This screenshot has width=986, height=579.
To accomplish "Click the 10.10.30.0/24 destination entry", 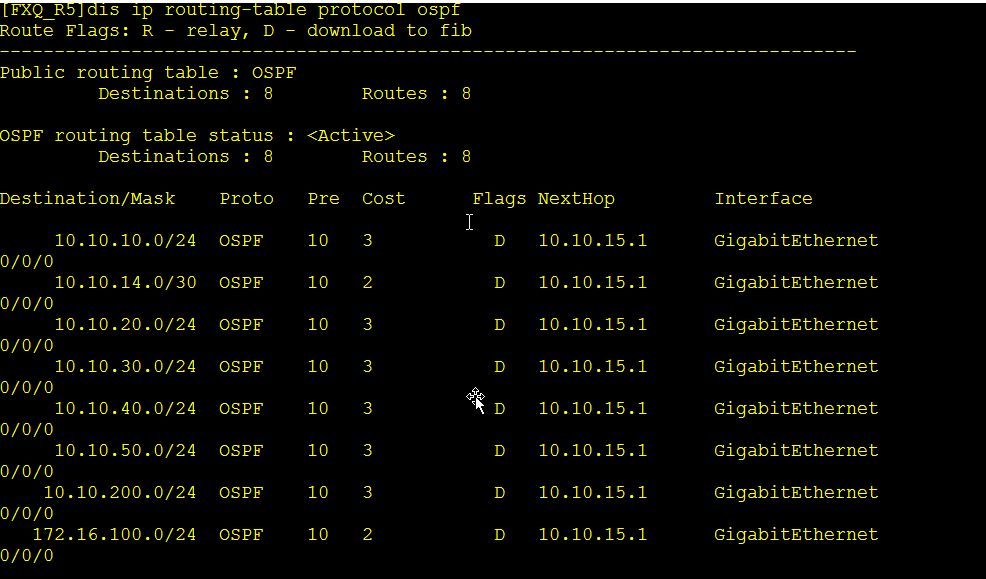I will pyautogui.click(x=126, y=367).
